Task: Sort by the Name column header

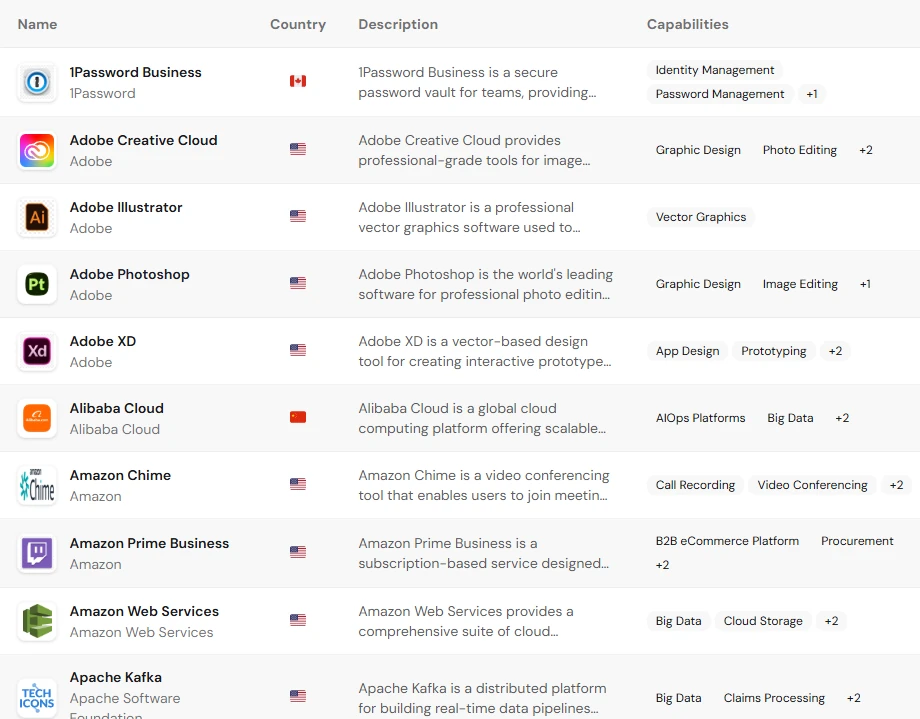Action: (38, 24)
